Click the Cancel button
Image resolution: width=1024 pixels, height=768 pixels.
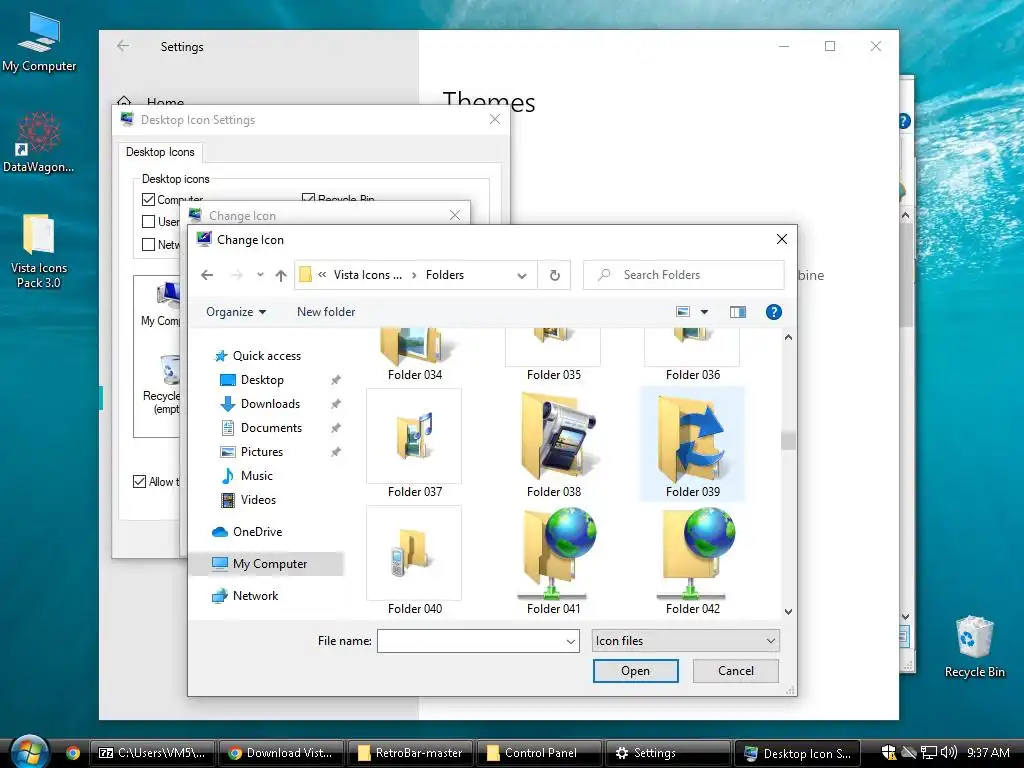coord(735,671)
